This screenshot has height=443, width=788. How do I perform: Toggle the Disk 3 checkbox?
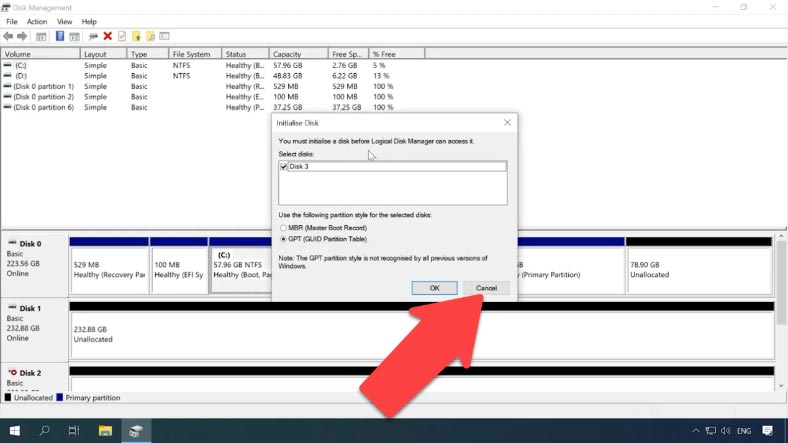283,166
